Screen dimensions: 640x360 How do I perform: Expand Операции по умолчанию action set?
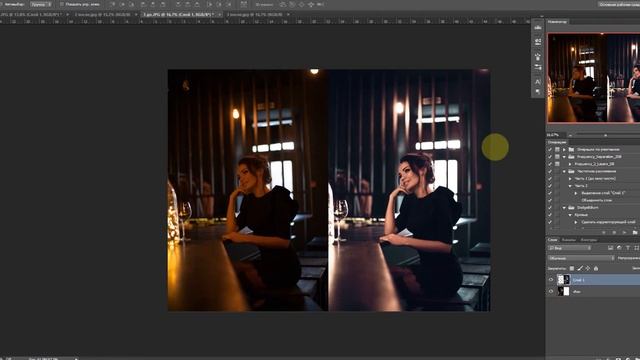pos(564,149)
